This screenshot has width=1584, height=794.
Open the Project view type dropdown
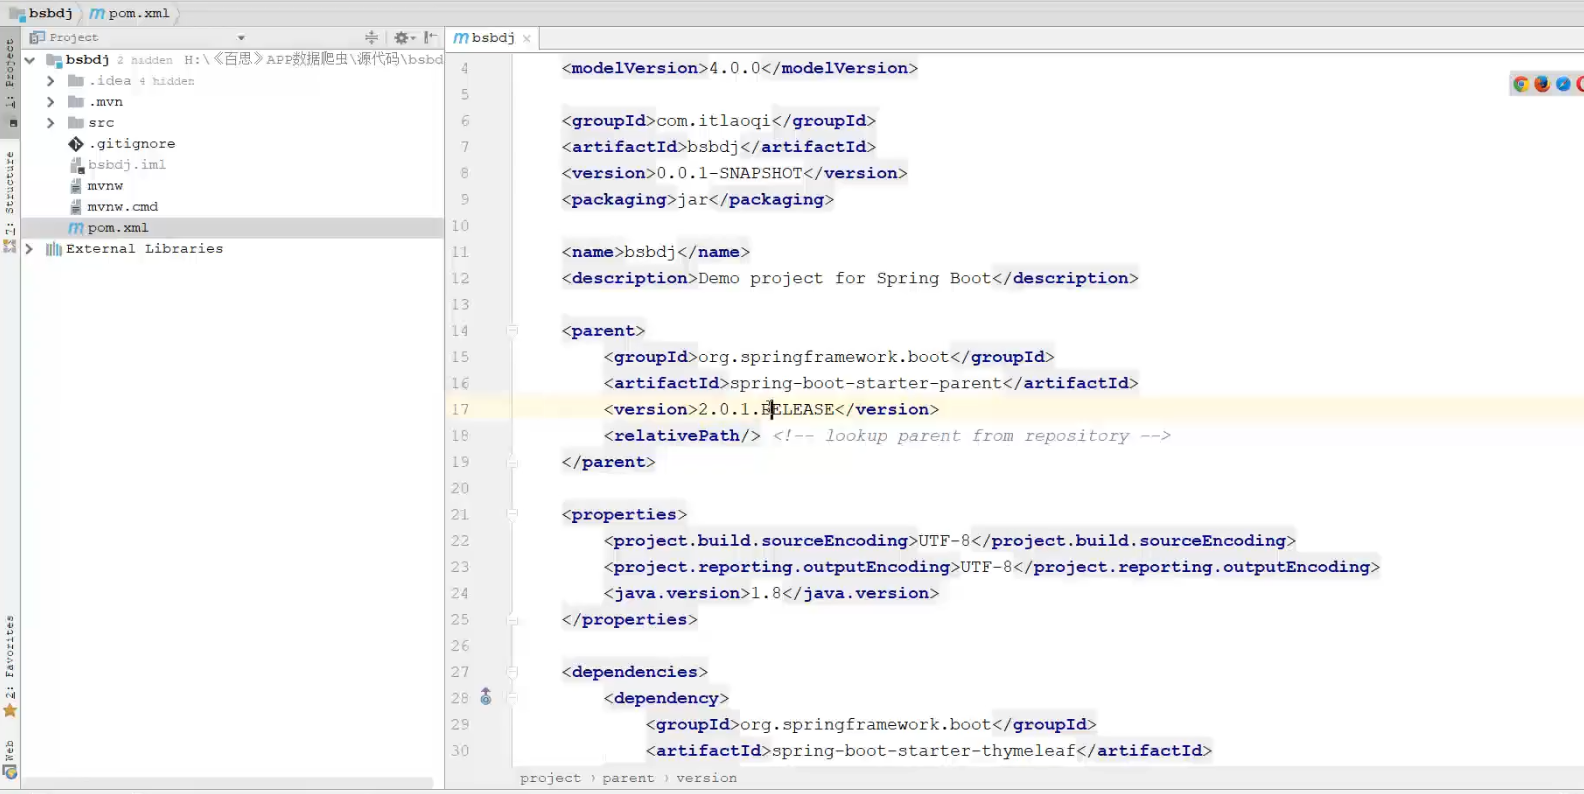241,38
